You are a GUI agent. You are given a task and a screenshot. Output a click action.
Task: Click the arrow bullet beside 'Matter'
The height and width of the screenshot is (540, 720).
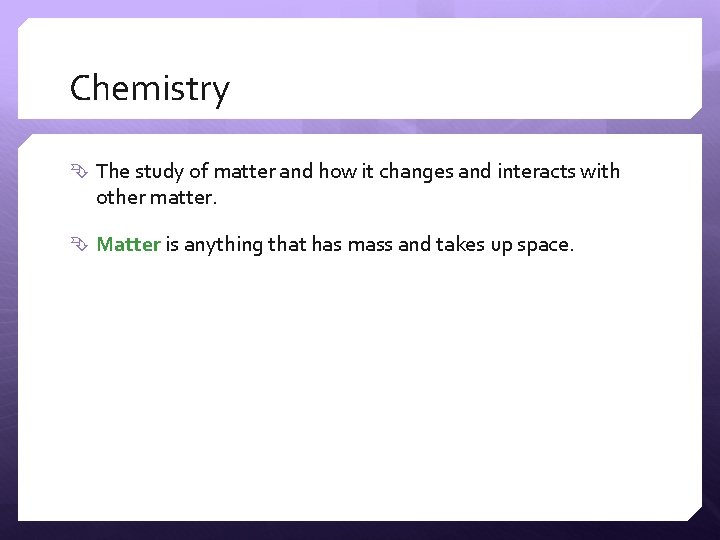pyautogui.click(x=79, y=244)
